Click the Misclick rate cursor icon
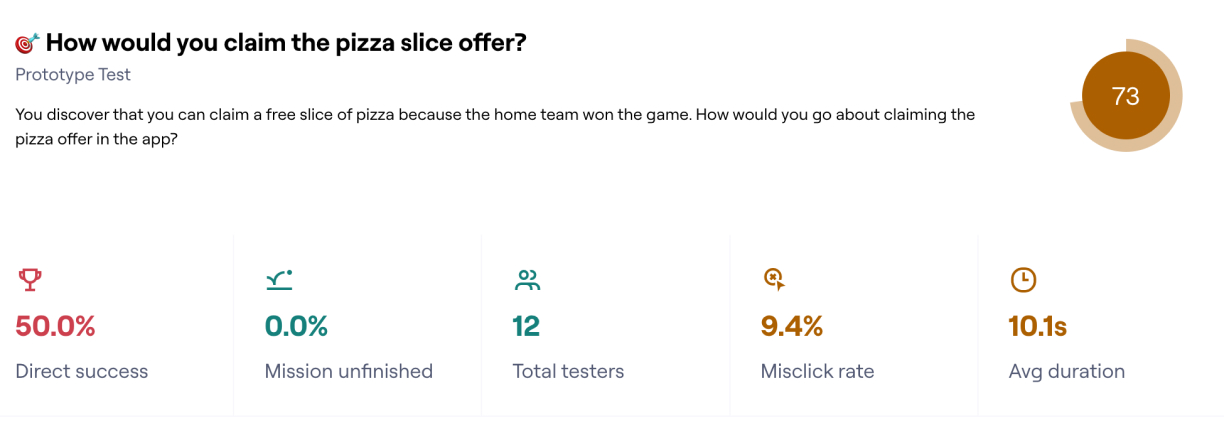The image size is (1224, 422). [774, 280]
